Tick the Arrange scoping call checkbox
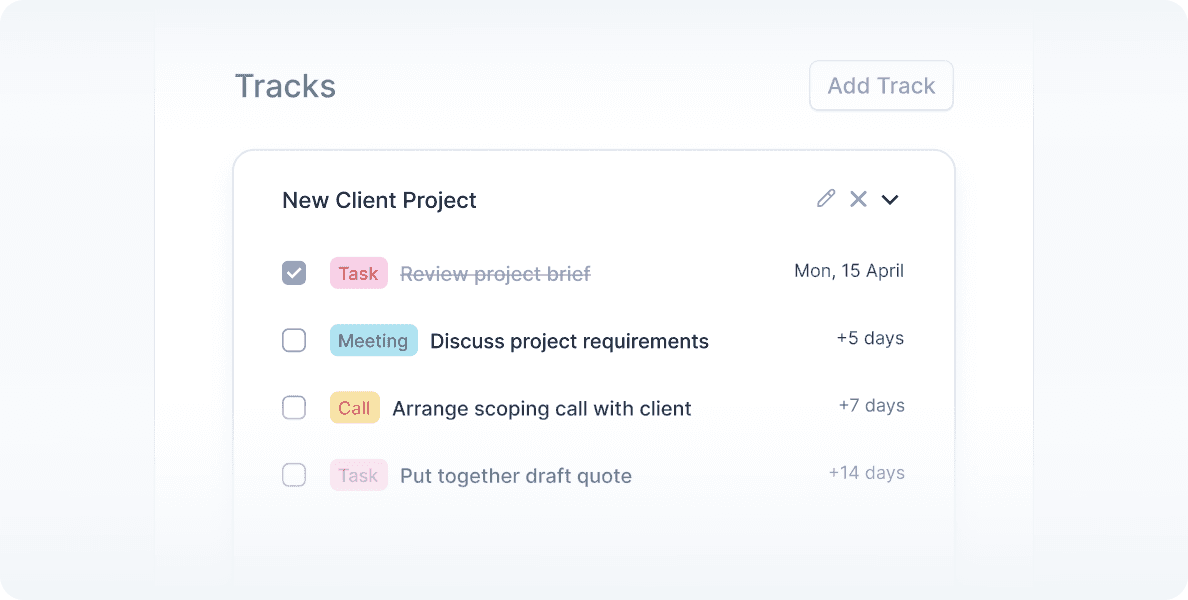Viewport: 1188px width, 600px height. coord(294,408)
